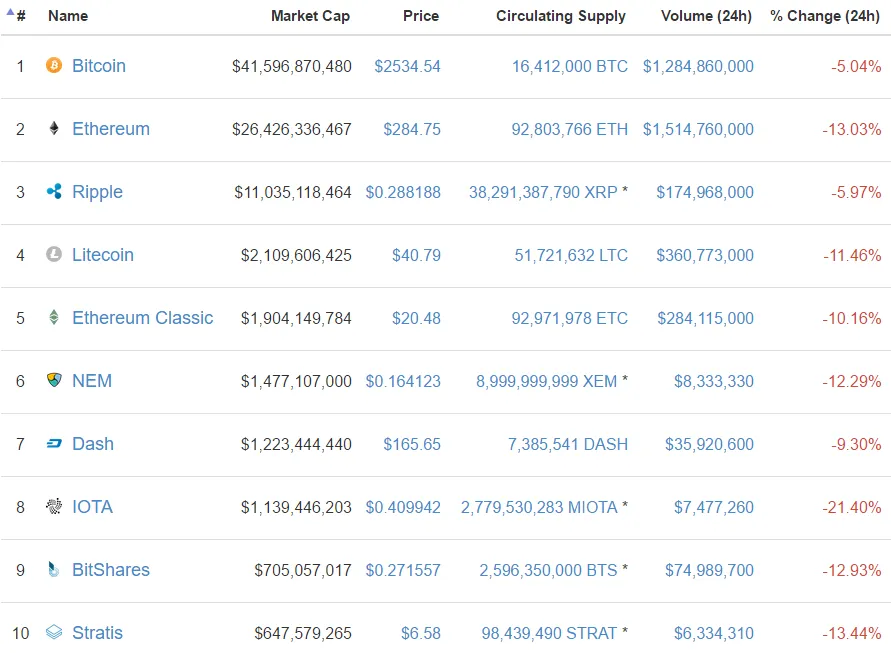
Task: Open the BitShares name link
Action: [x=111, y=570]
